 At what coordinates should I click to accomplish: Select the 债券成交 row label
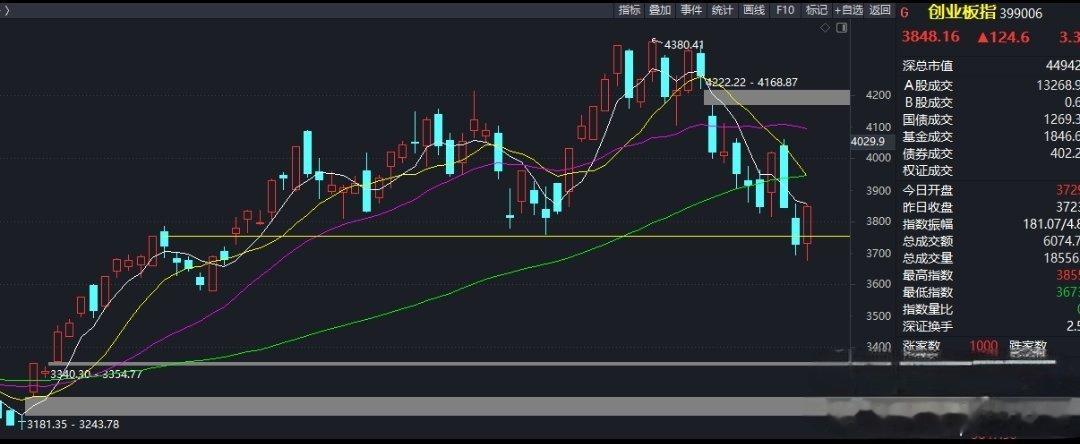tap(928, 154)
